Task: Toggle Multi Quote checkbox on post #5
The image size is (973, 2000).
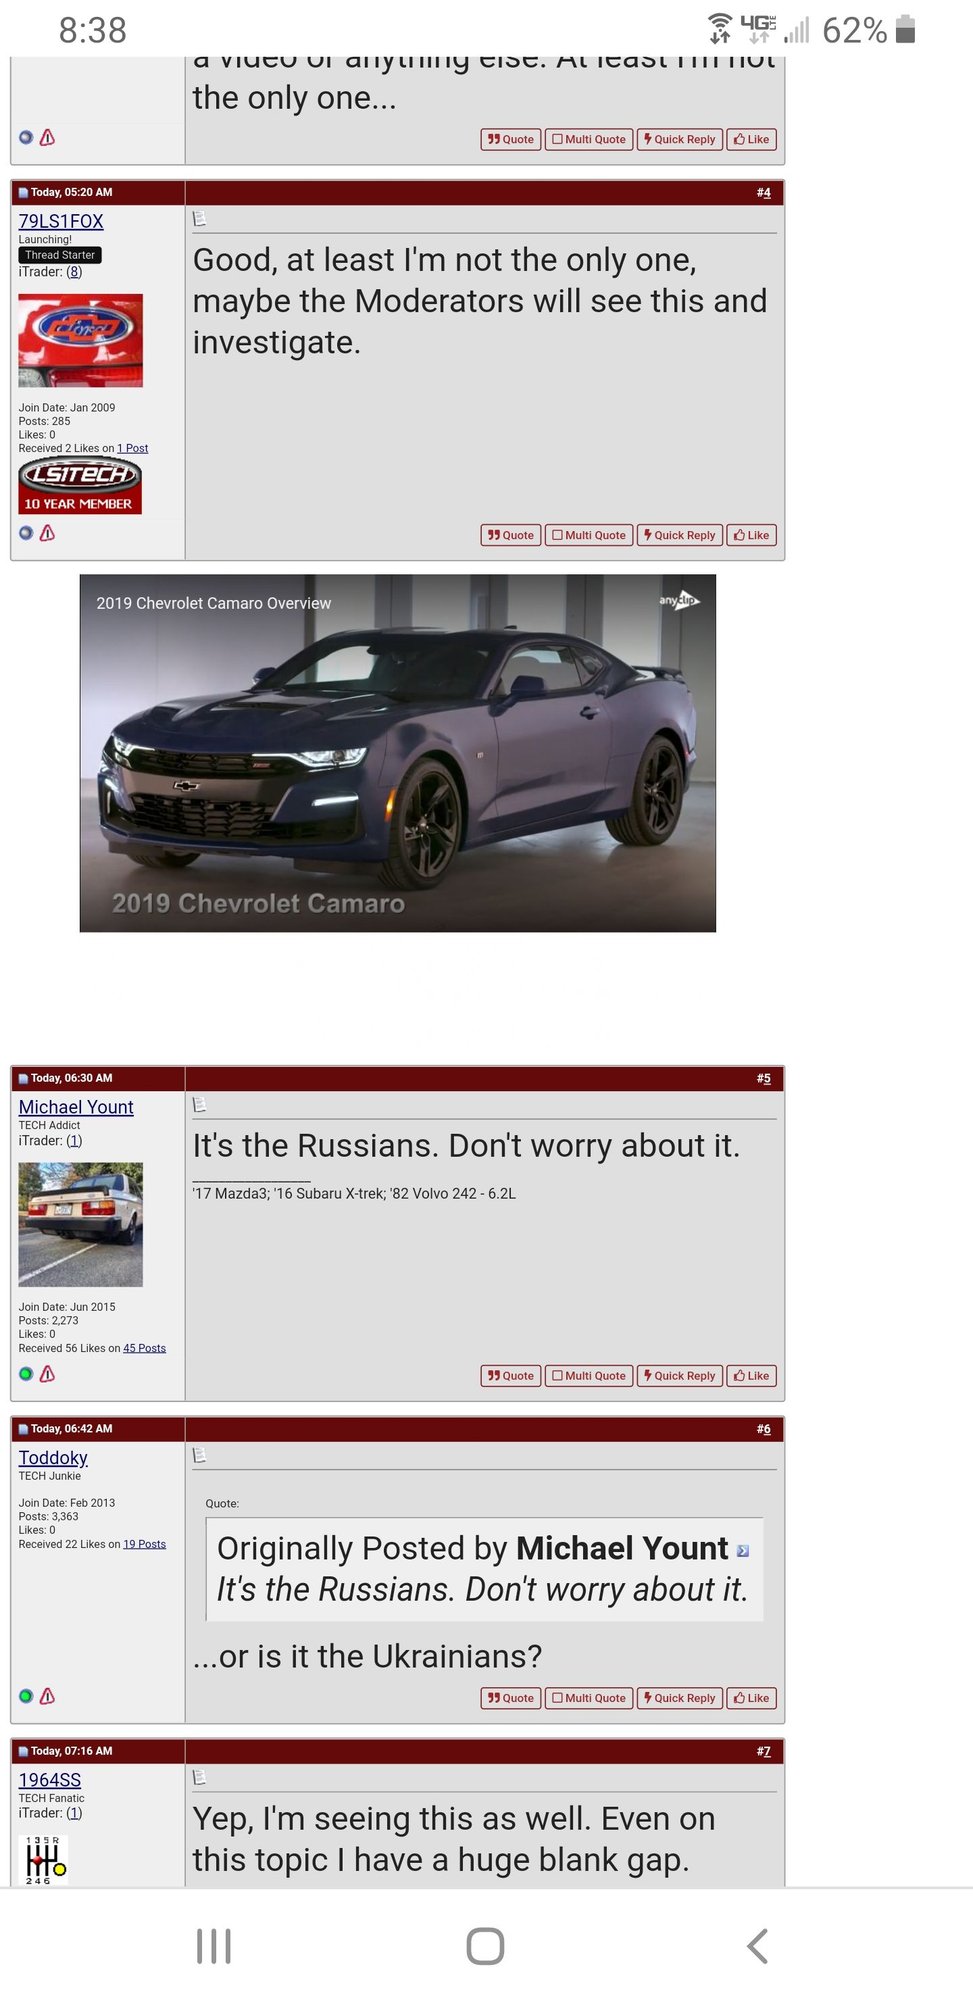Action: pos(589,1376)
